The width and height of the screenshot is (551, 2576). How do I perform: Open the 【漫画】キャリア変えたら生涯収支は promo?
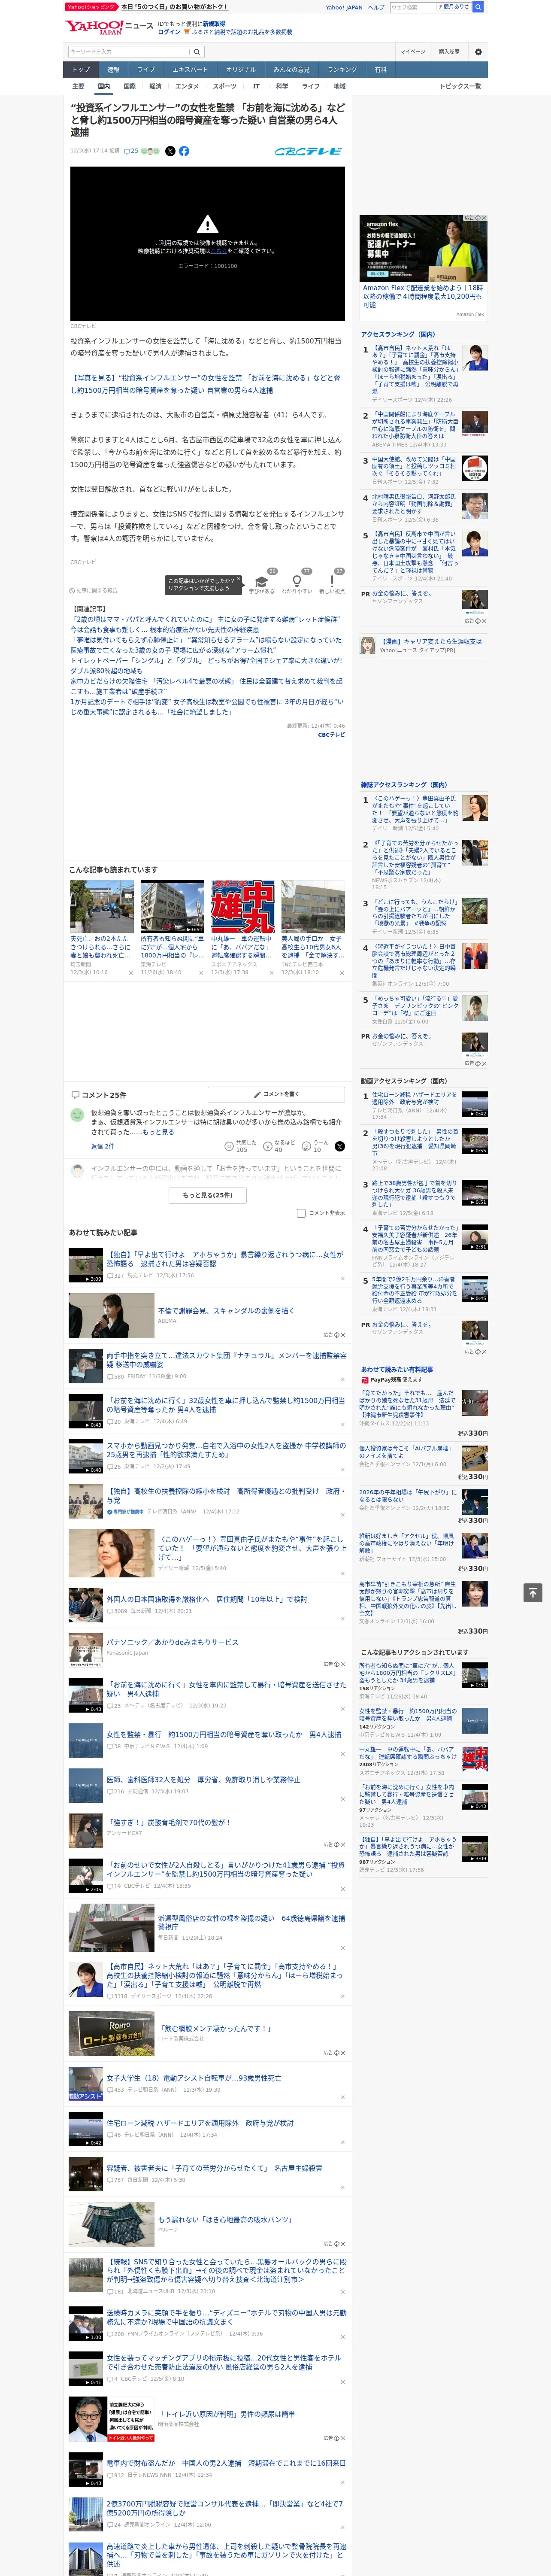tap(430, 642)
